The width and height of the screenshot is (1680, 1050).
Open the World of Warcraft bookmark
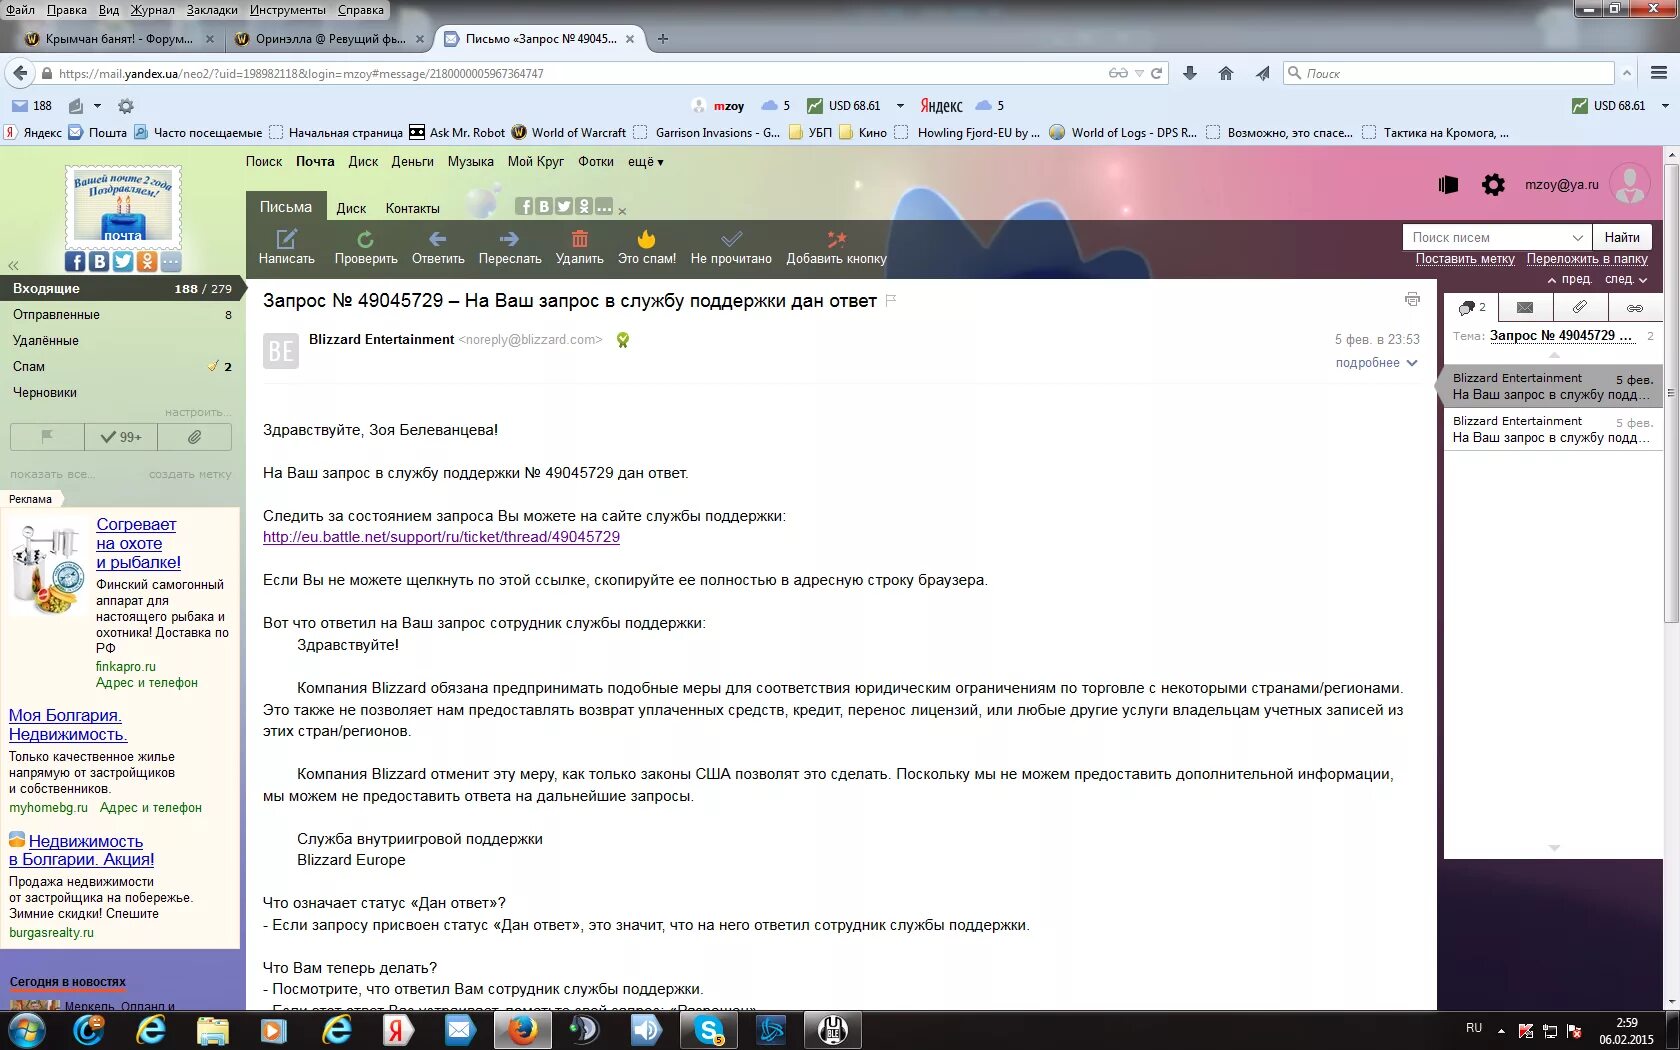click(569, 132)
